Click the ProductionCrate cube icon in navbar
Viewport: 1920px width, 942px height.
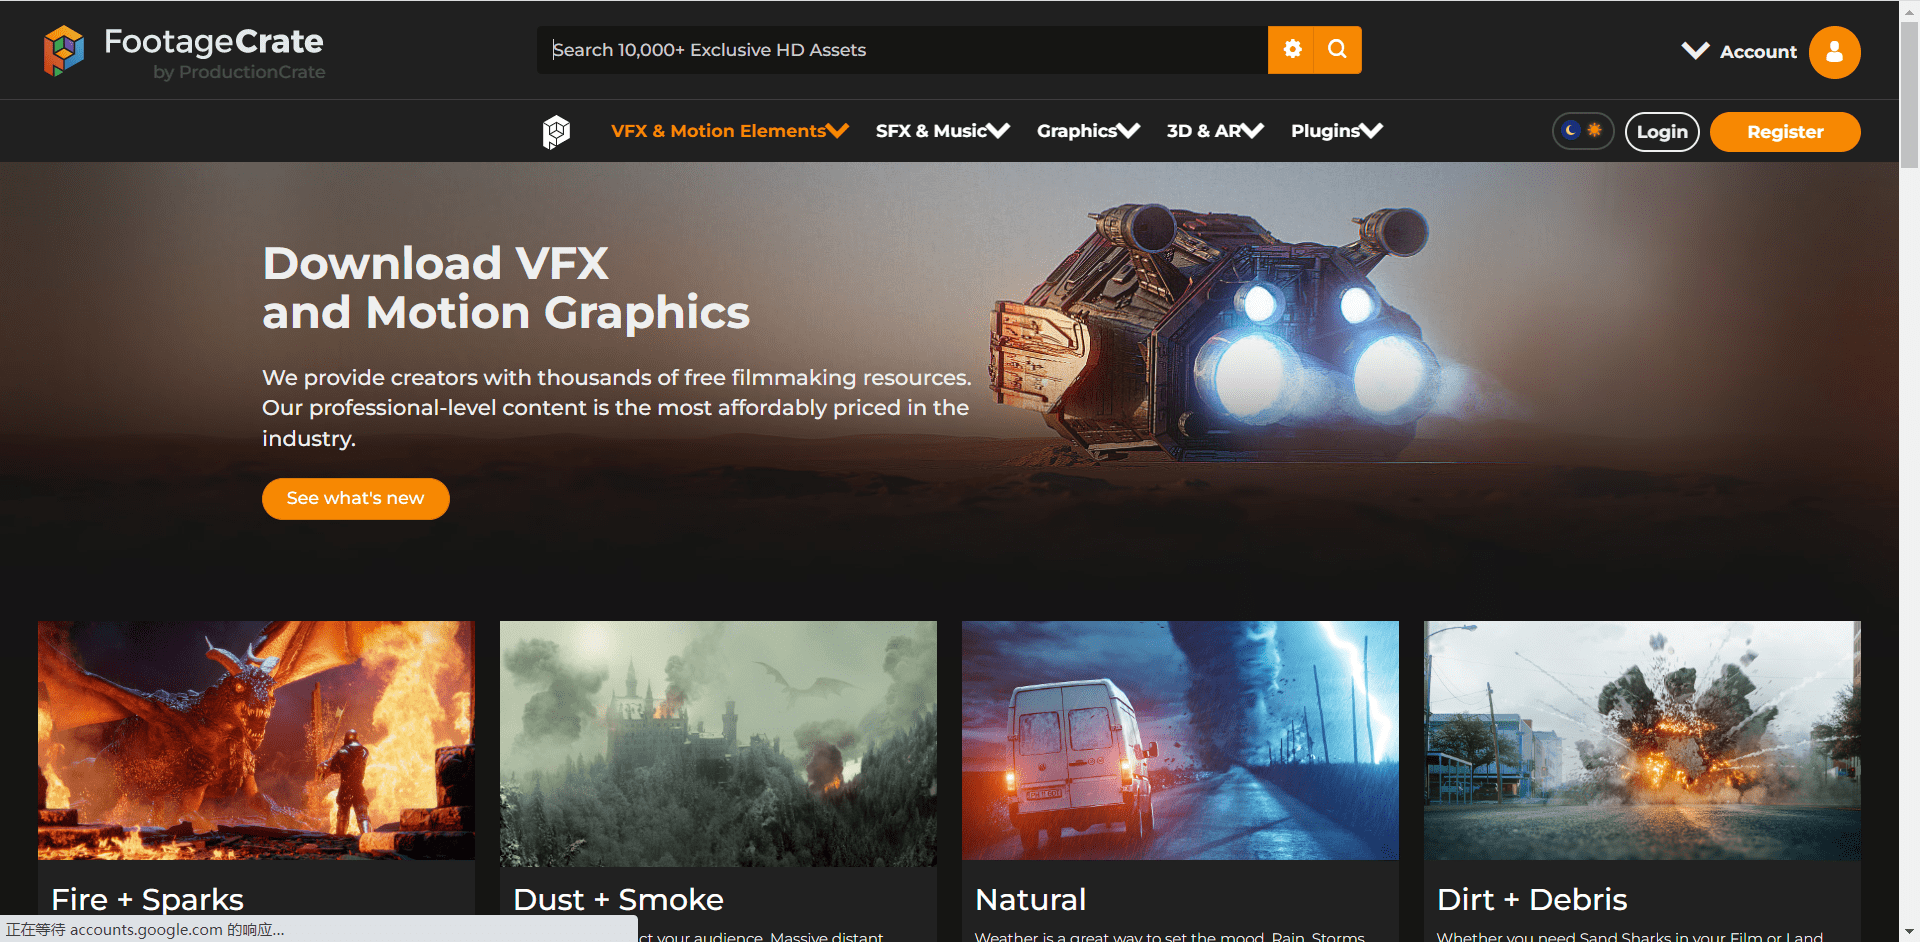point(556,131)
